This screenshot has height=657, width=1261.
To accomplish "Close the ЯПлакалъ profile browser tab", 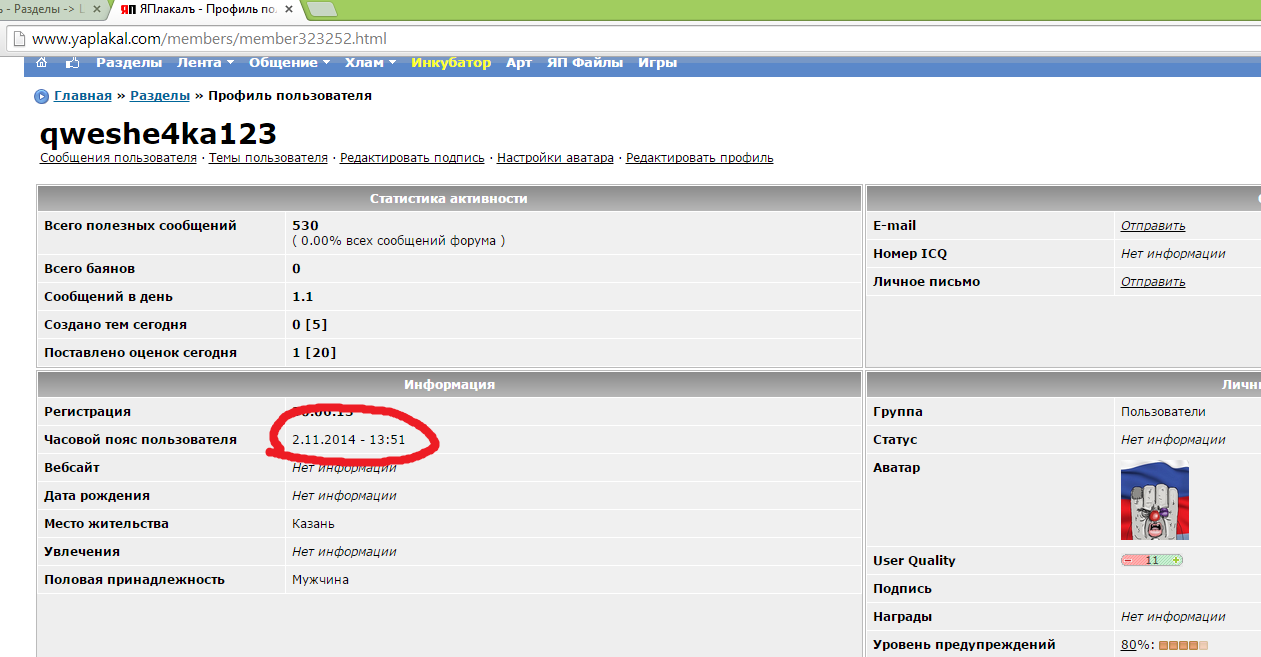I will (289, 10).
